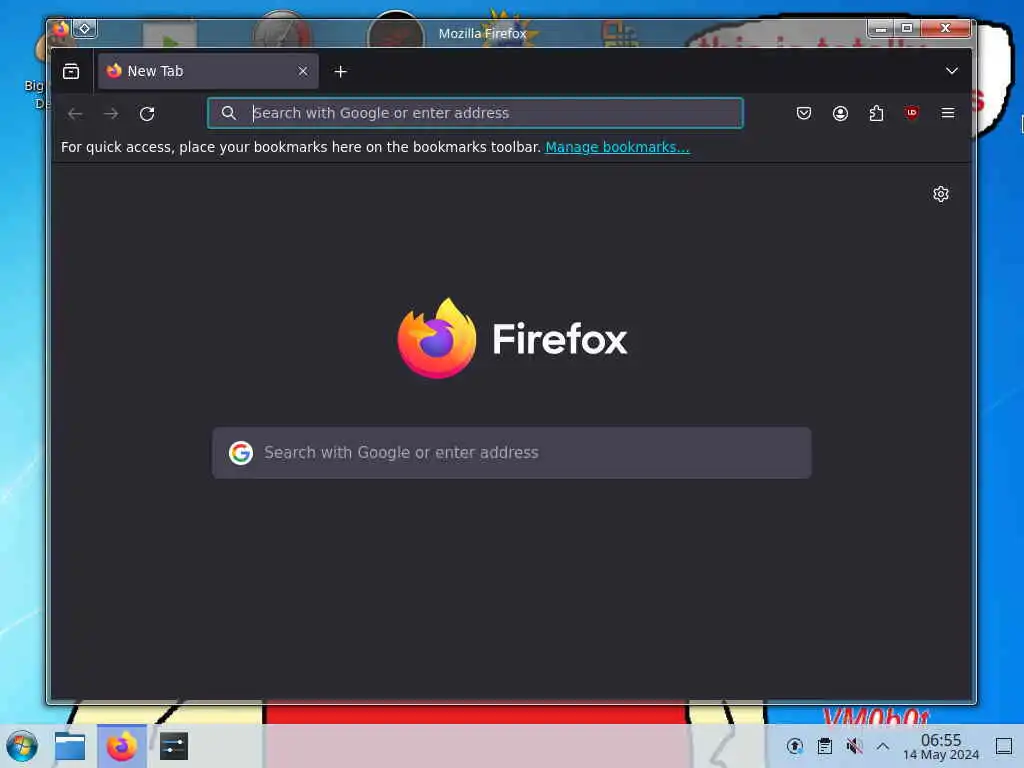Save page to Pocket
This screenshot has height=768, width=1024.
pos(804,114)
